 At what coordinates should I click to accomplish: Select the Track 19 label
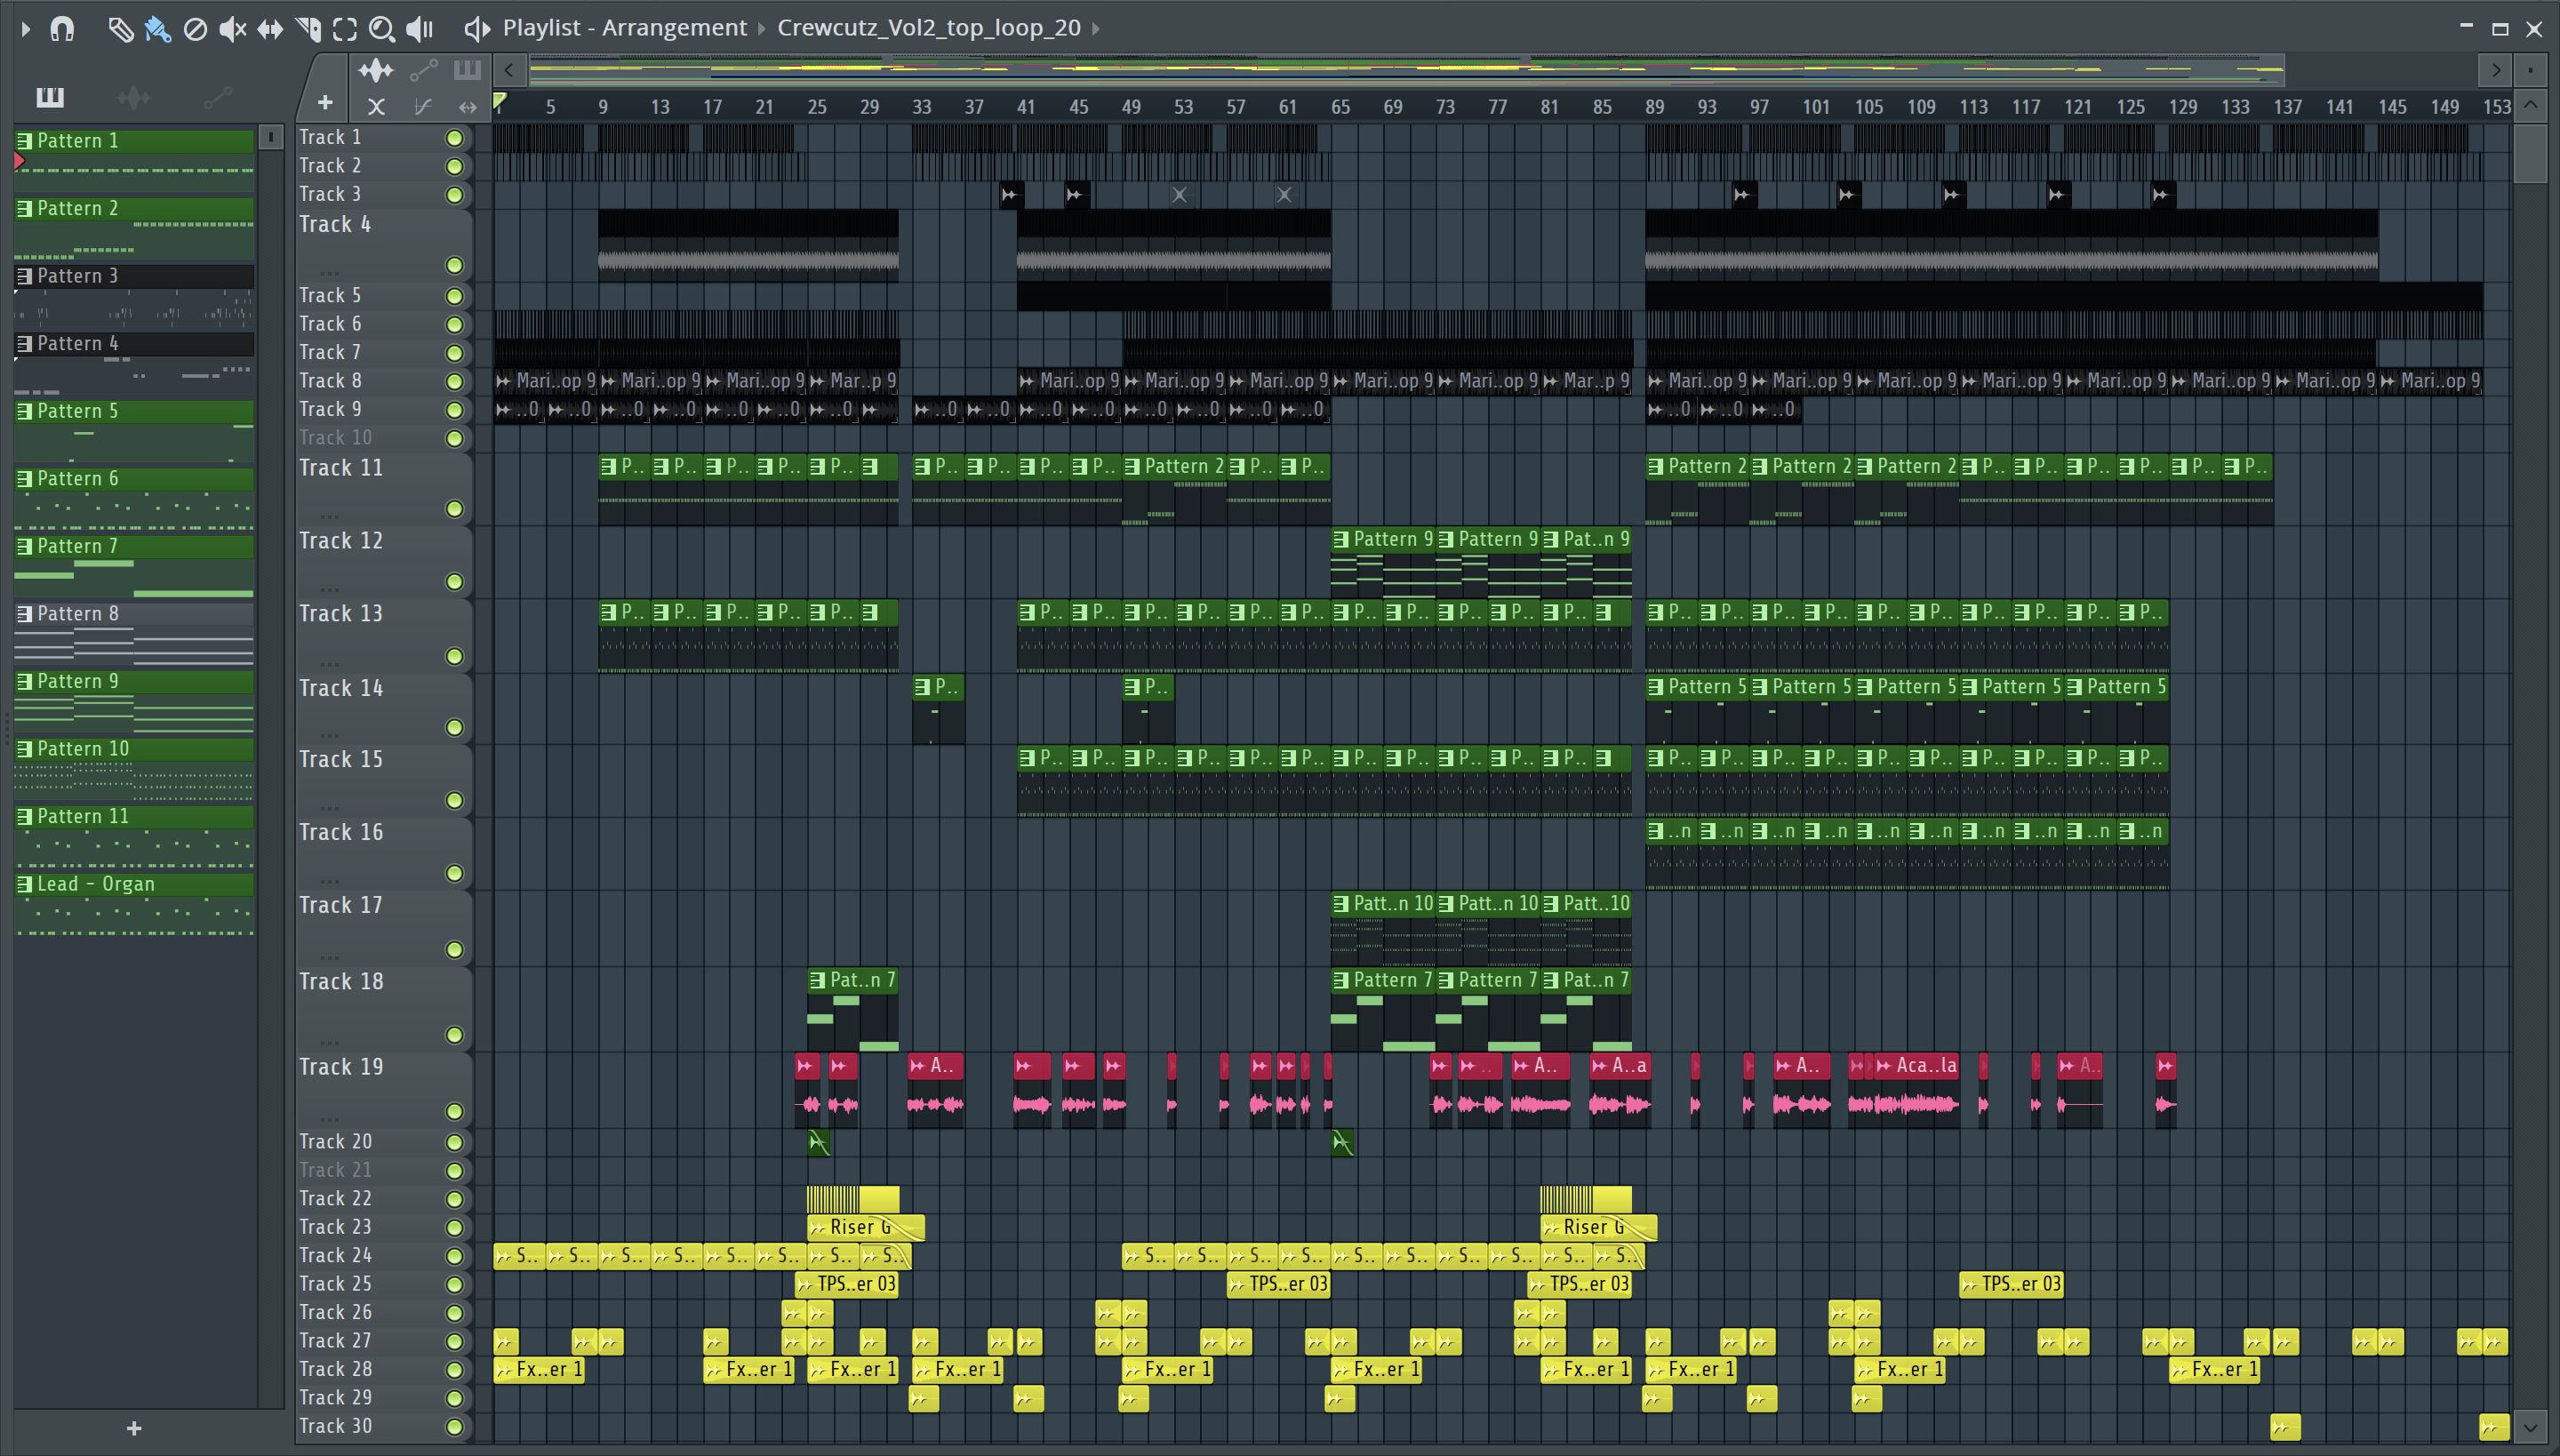pyautogui.click(x=341, y=1067)
